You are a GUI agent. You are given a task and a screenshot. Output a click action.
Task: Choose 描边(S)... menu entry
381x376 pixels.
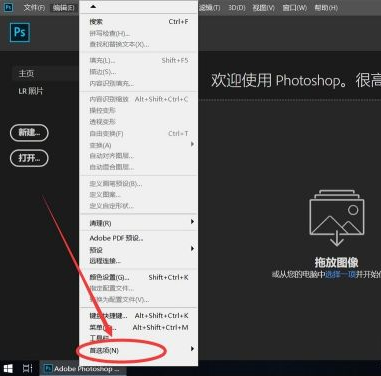138,72
